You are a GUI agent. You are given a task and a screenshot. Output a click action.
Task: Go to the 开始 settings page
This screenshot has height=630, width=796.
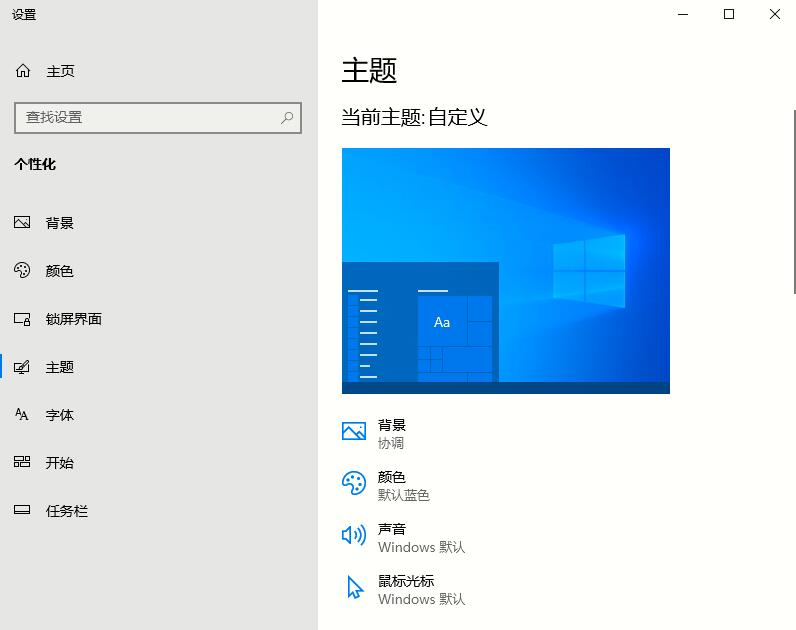pyautogui.click(x=59, y=463)
